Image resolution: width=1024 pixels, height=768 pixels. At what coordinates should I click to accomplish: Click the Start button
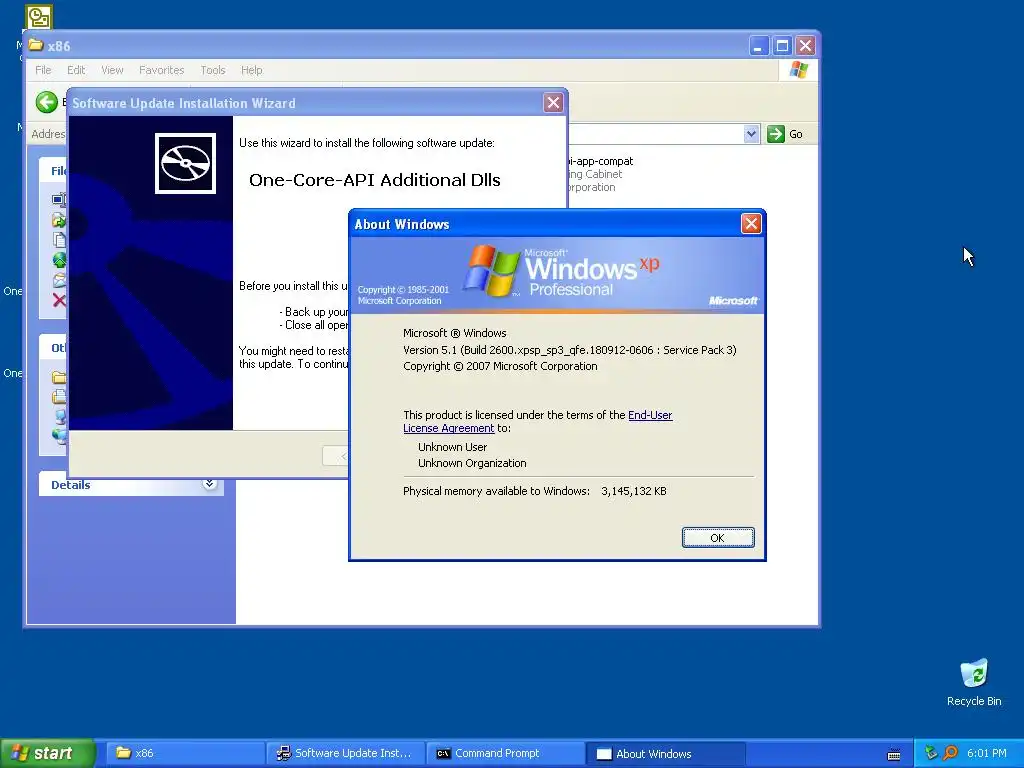click(47, 753)
